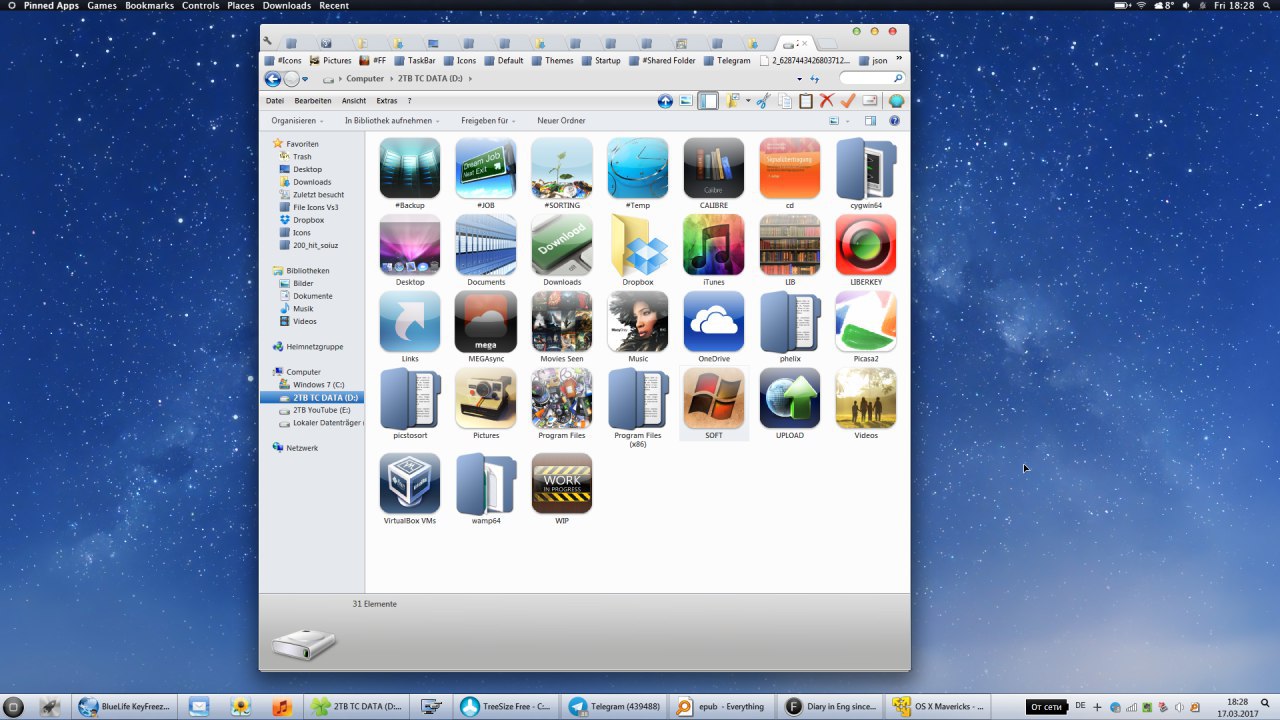Open the view options dropdown arrow
Image resolution: width=1280 pixels, height=720 pixels.
[x=847, y=121]
